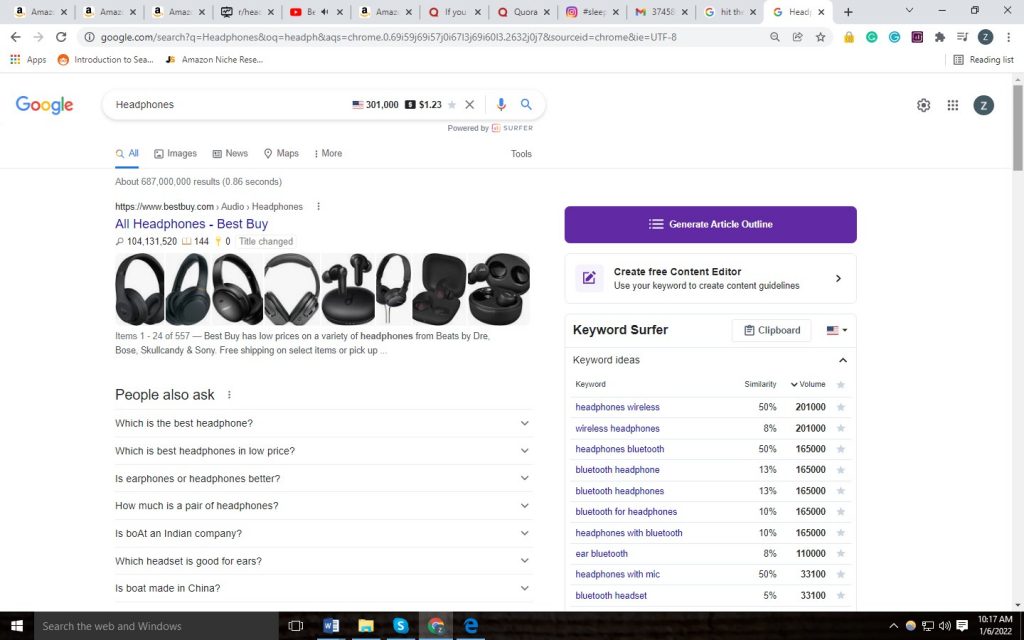
Task: Switch to Gmail tab
Action: [x=662, y=12]
